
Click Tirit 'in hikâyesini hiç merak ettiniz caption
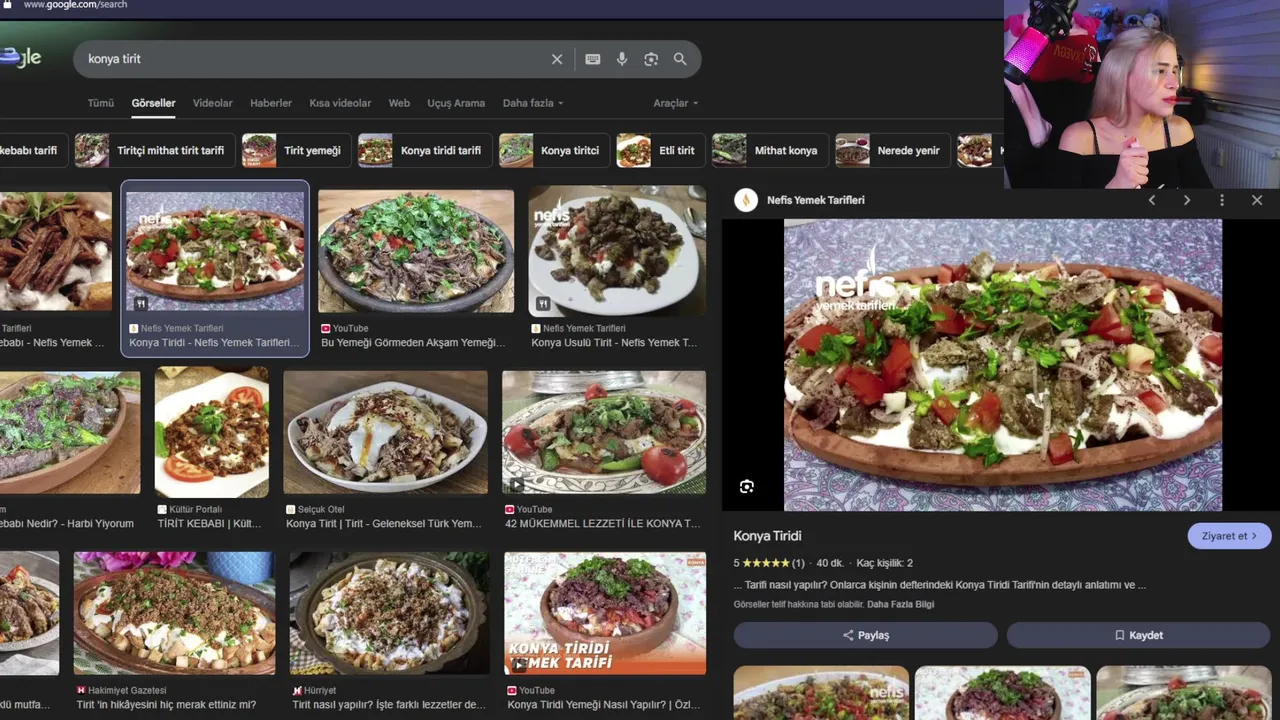[x=166, y=704]
